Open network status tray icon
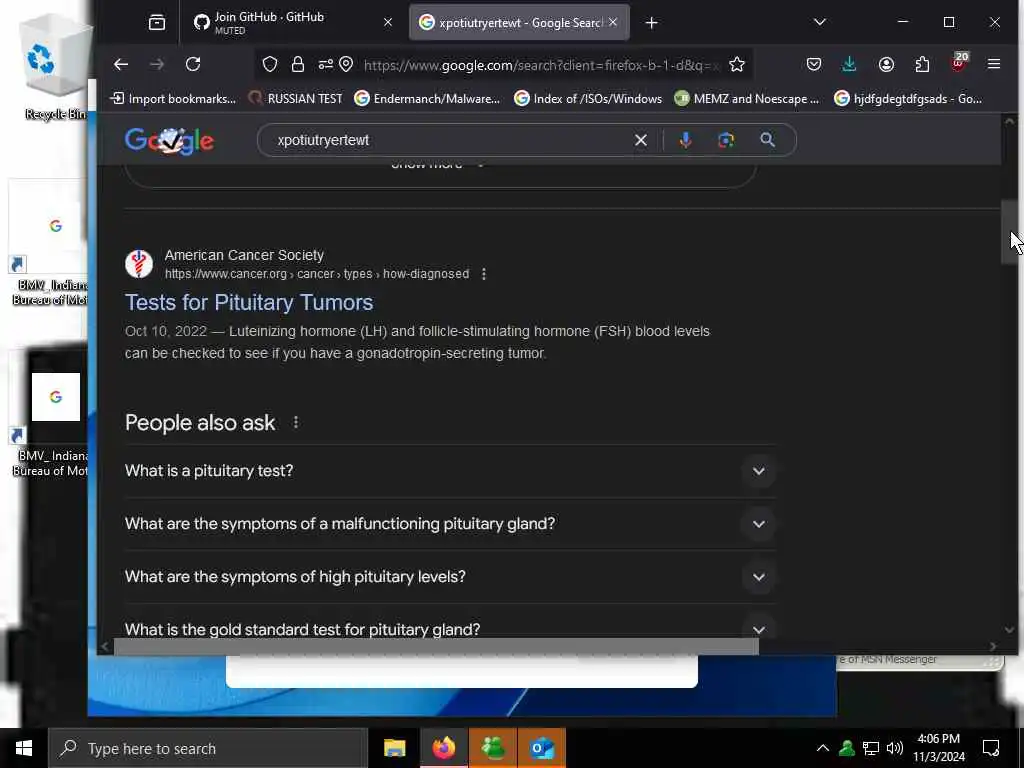This screenshot has height=768, width=1024. tap(871, 748)
